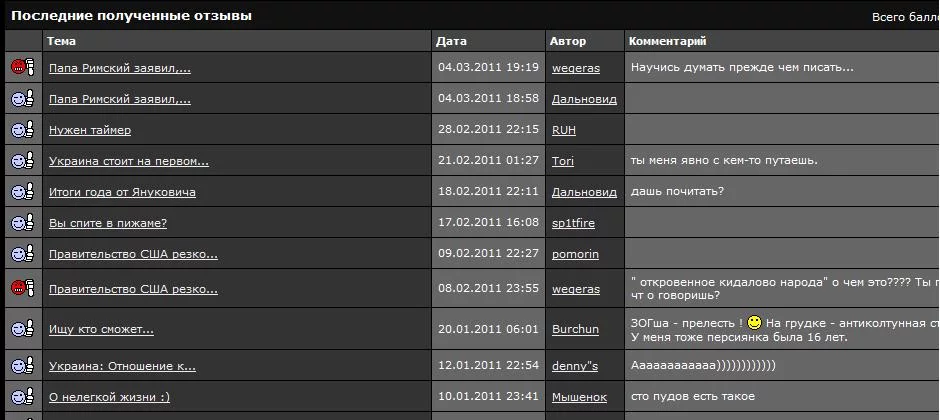940x420 pixels.
Task: Click positive icon next to О нелегкой жизни
Action: [x=22, y=396]
